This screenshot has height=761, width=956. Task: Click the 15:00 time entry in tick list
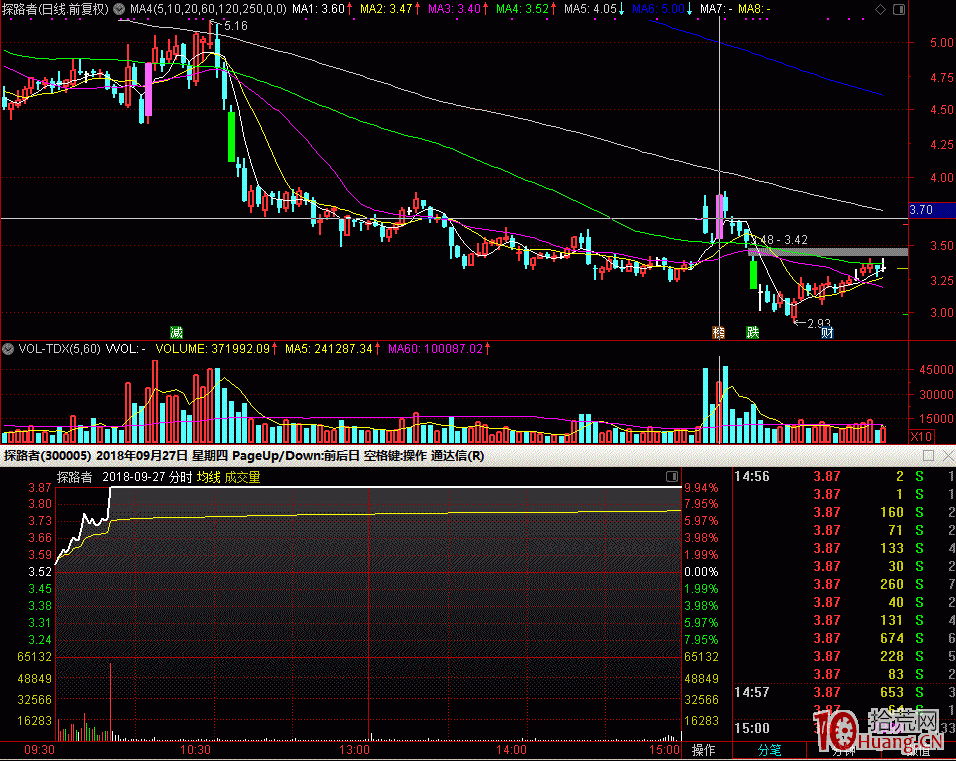(x=752, y=728)
